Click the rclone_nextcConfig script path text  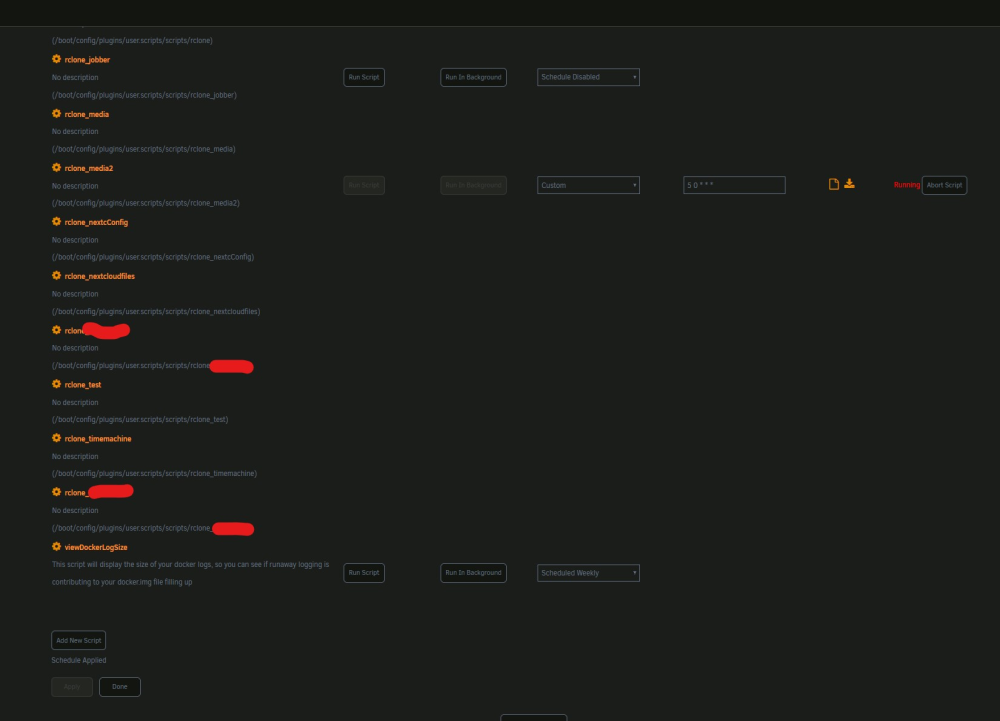click(153, 257)
